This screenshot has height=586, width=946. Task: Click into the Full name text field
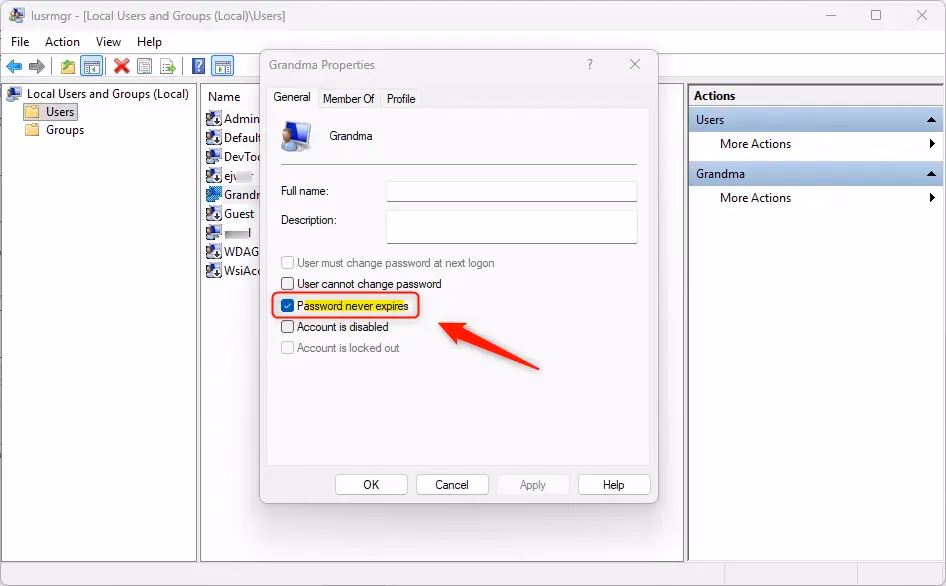511,192
